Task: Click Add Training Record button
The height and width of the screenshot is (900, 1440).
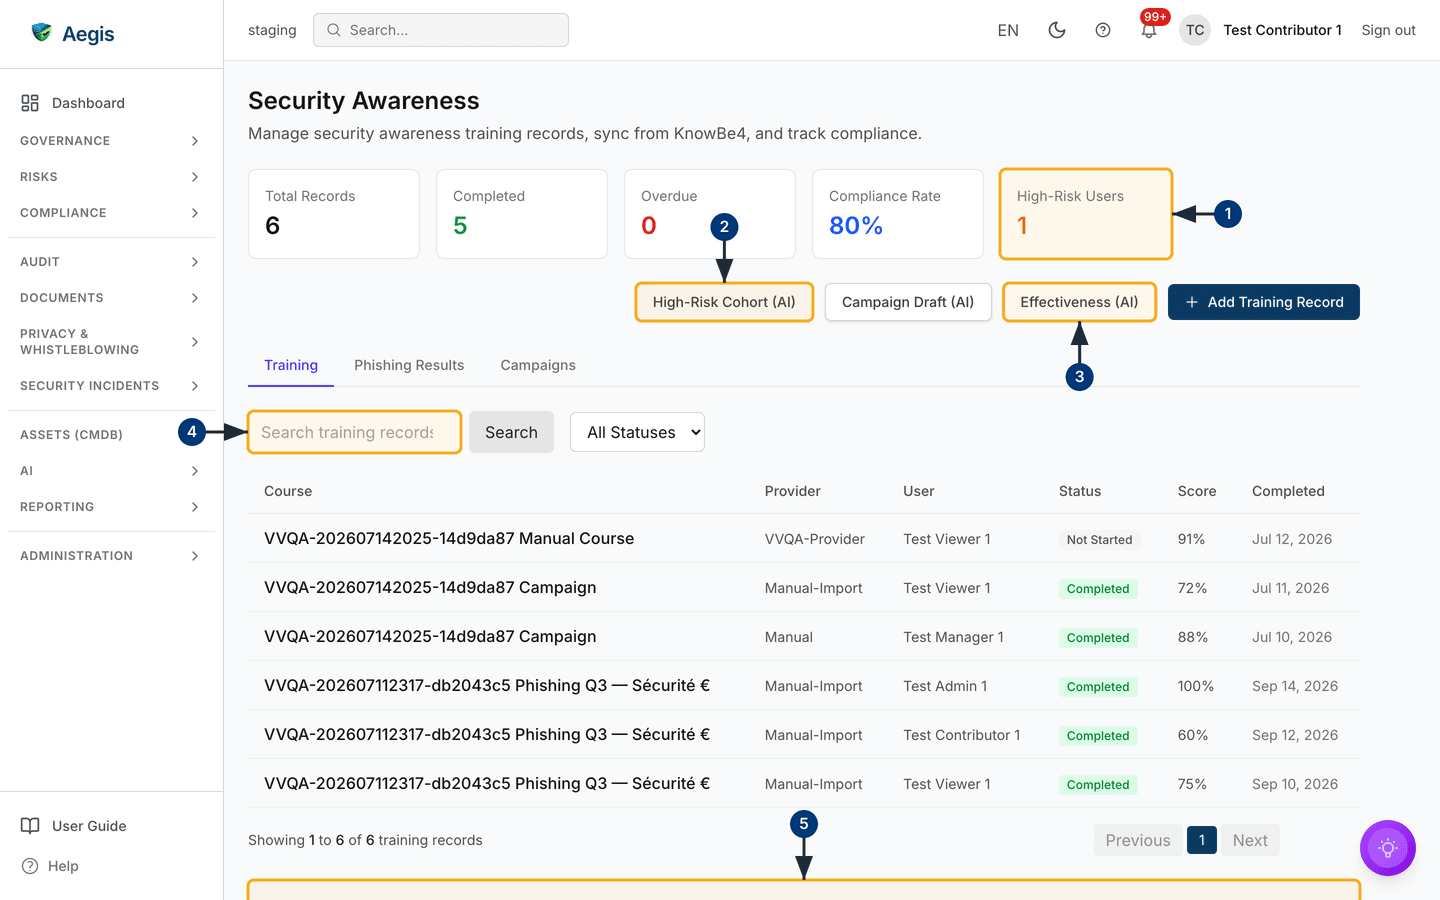Action: coord(1264,302)
